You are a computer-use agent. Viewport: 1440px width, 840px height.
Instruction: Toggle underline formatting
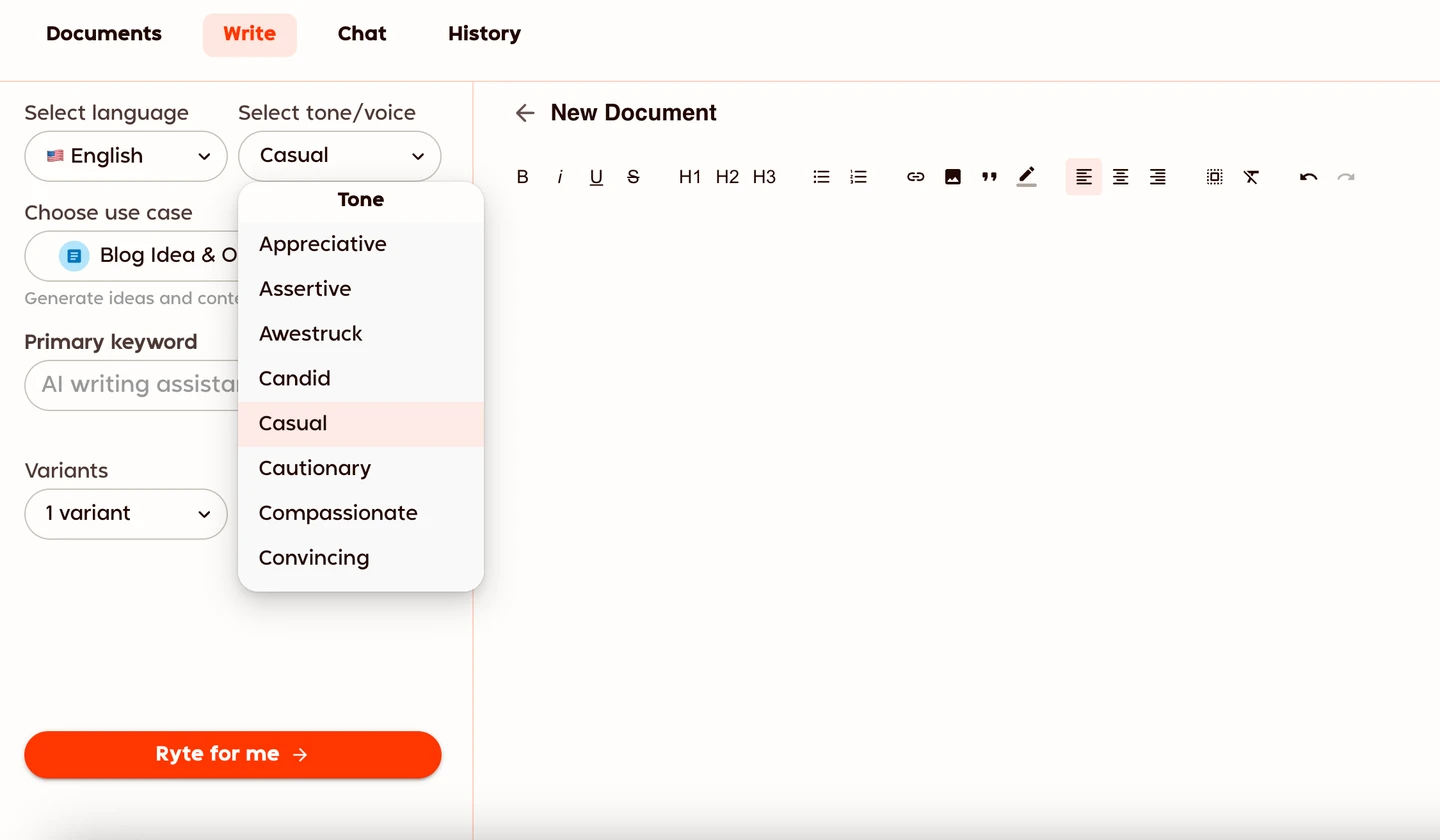pos(596,176)
